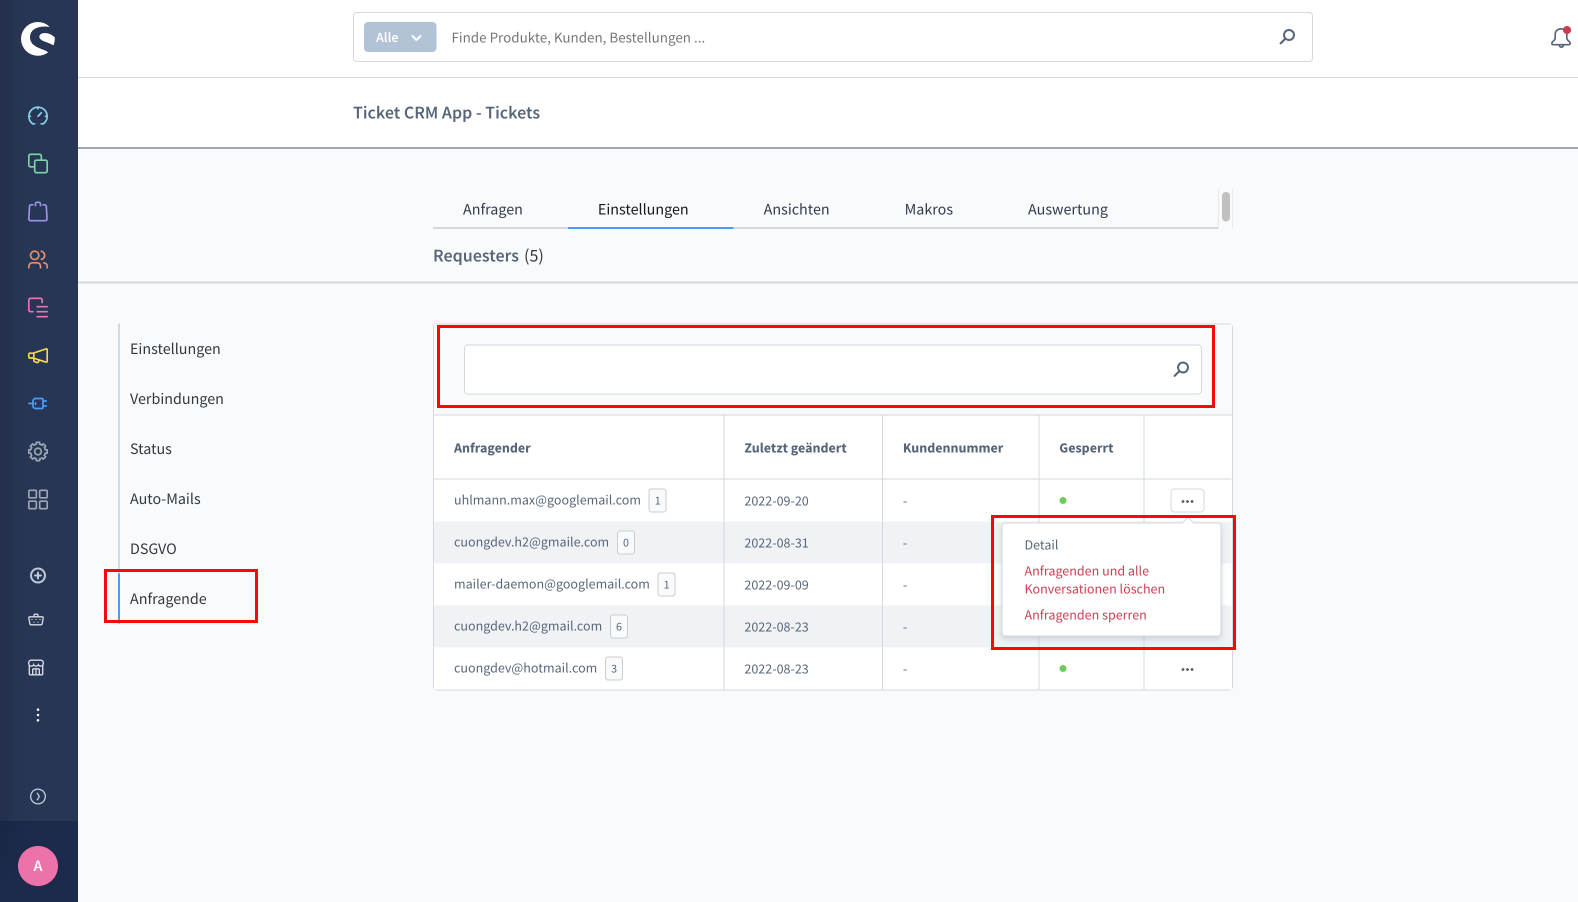Open DSGVO in left settings menu

[x=153, y=549]
